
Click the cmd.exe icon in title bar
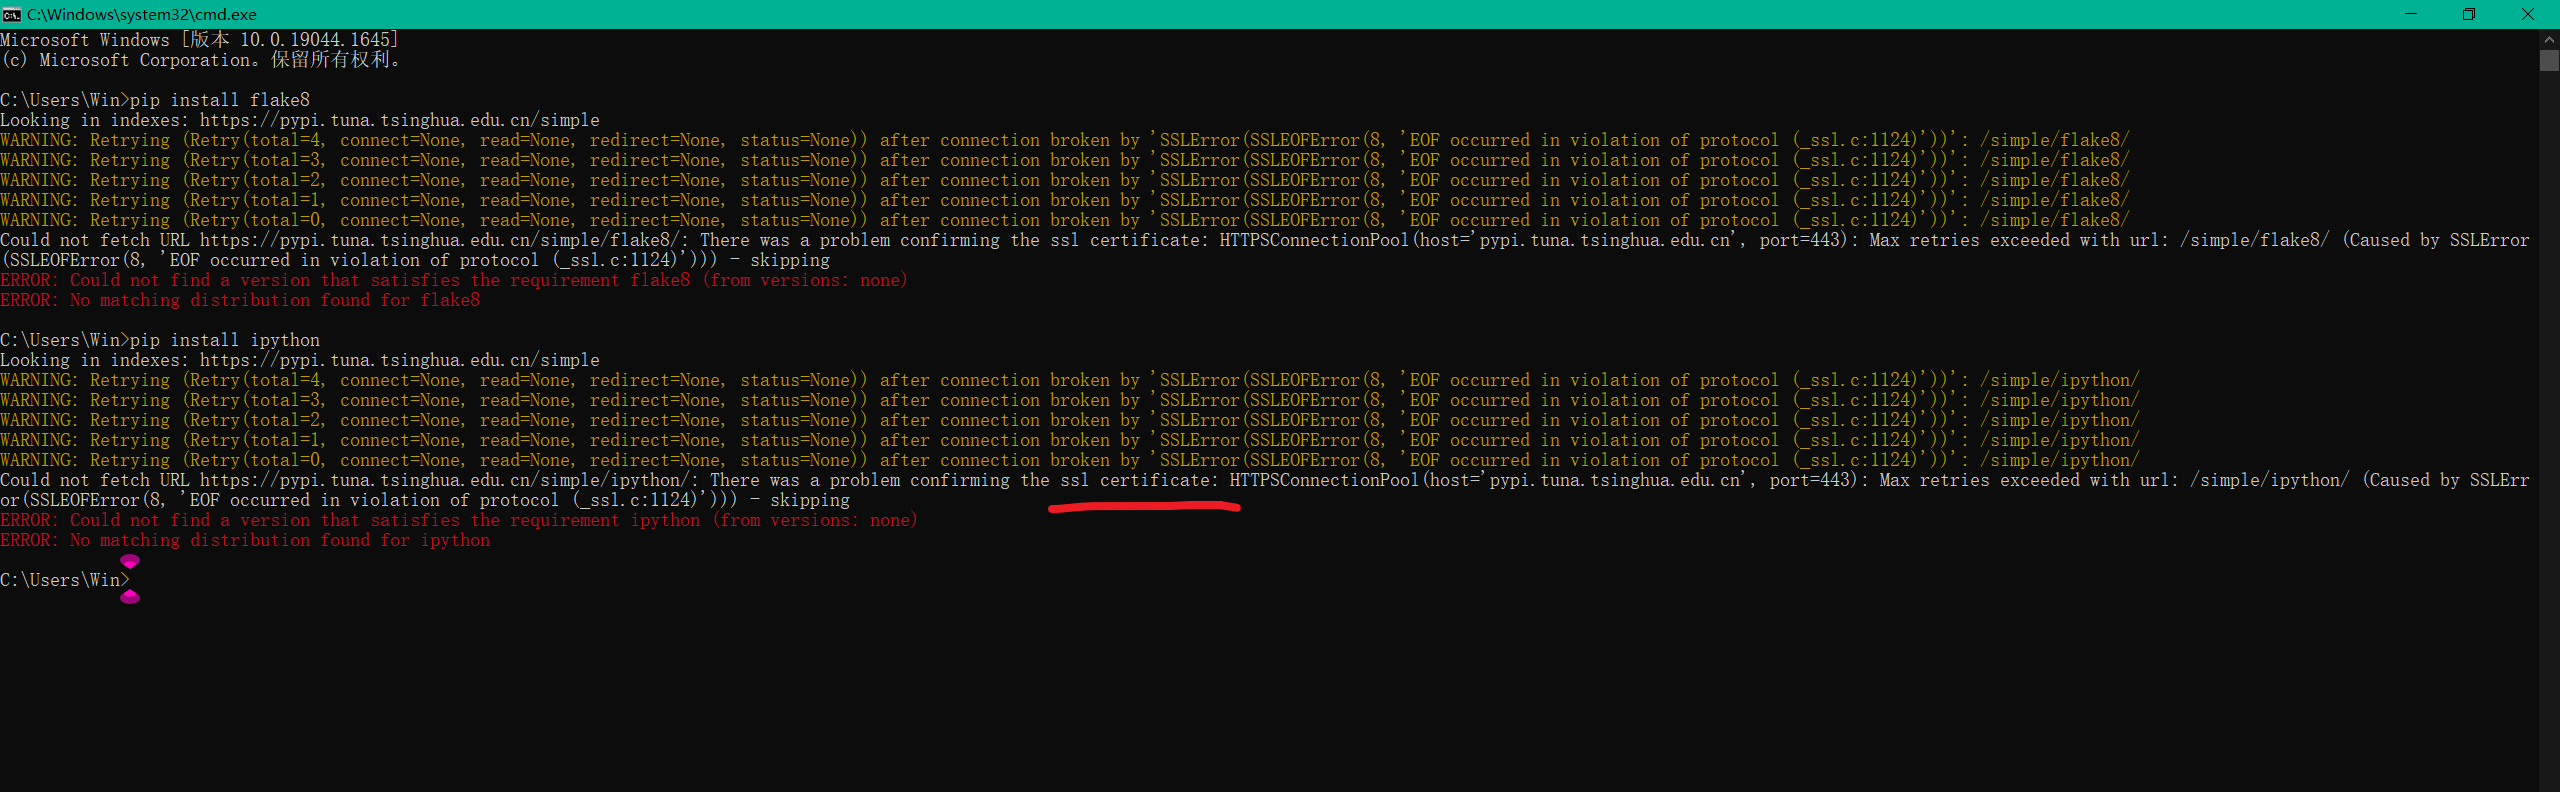click(12, 14)
